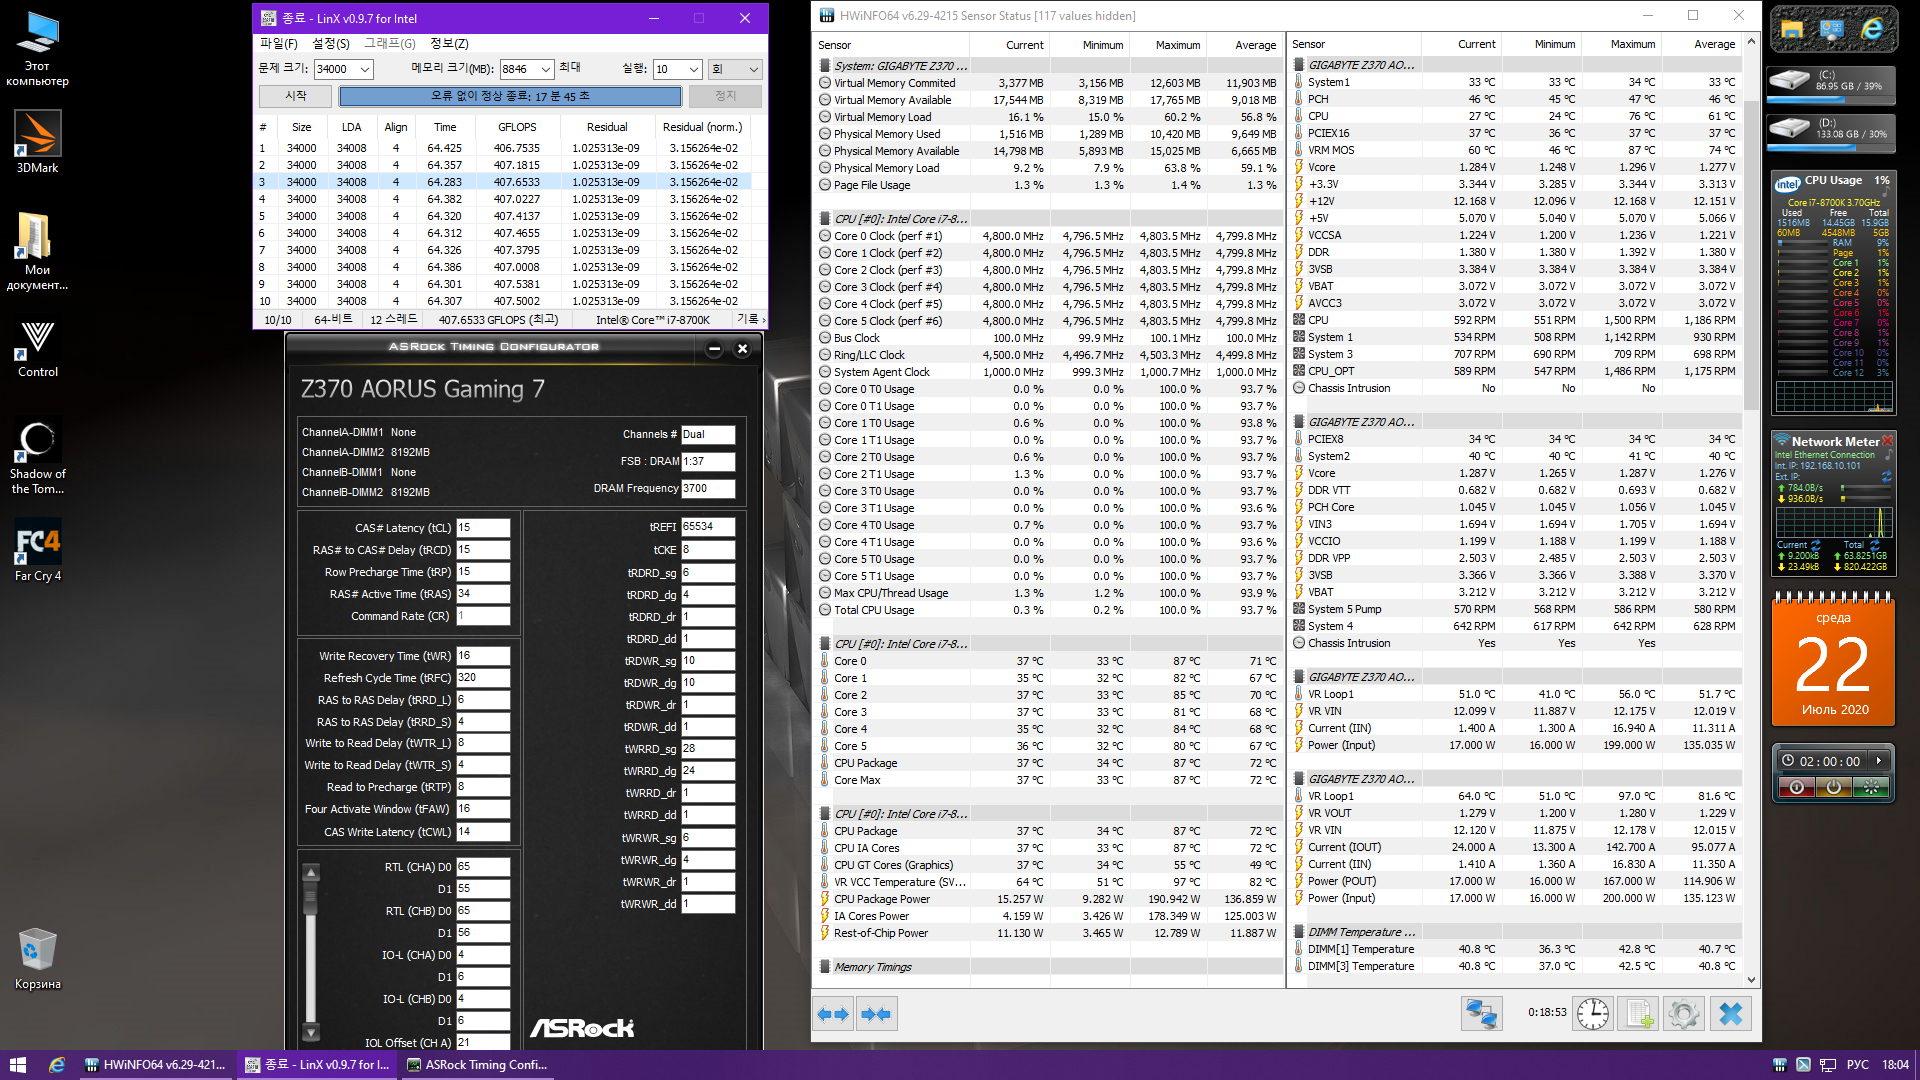Click HWiNFO expand columns arrows button
The width and height of the screenshot is (1920, 1080).
833,1014
